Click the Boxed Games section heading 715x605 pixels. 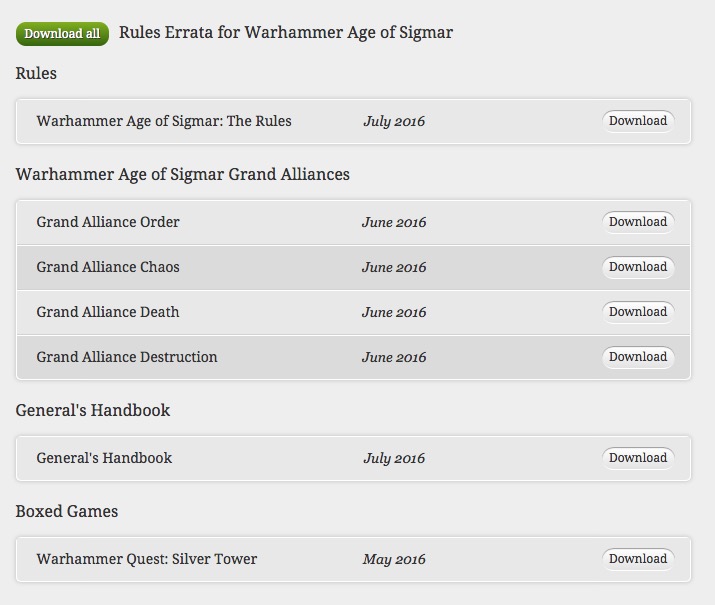tap(67, 512)
